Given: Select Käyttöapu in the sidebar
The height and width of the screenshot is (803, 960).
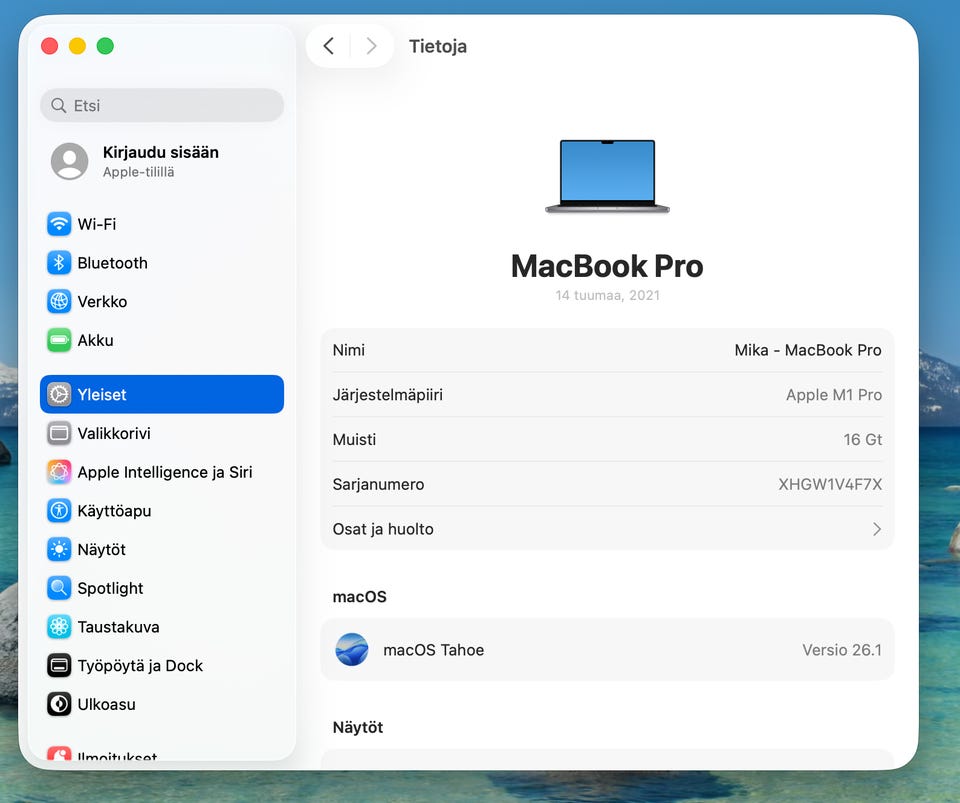Looking at the screenshot, I should [x=162, y=510].
